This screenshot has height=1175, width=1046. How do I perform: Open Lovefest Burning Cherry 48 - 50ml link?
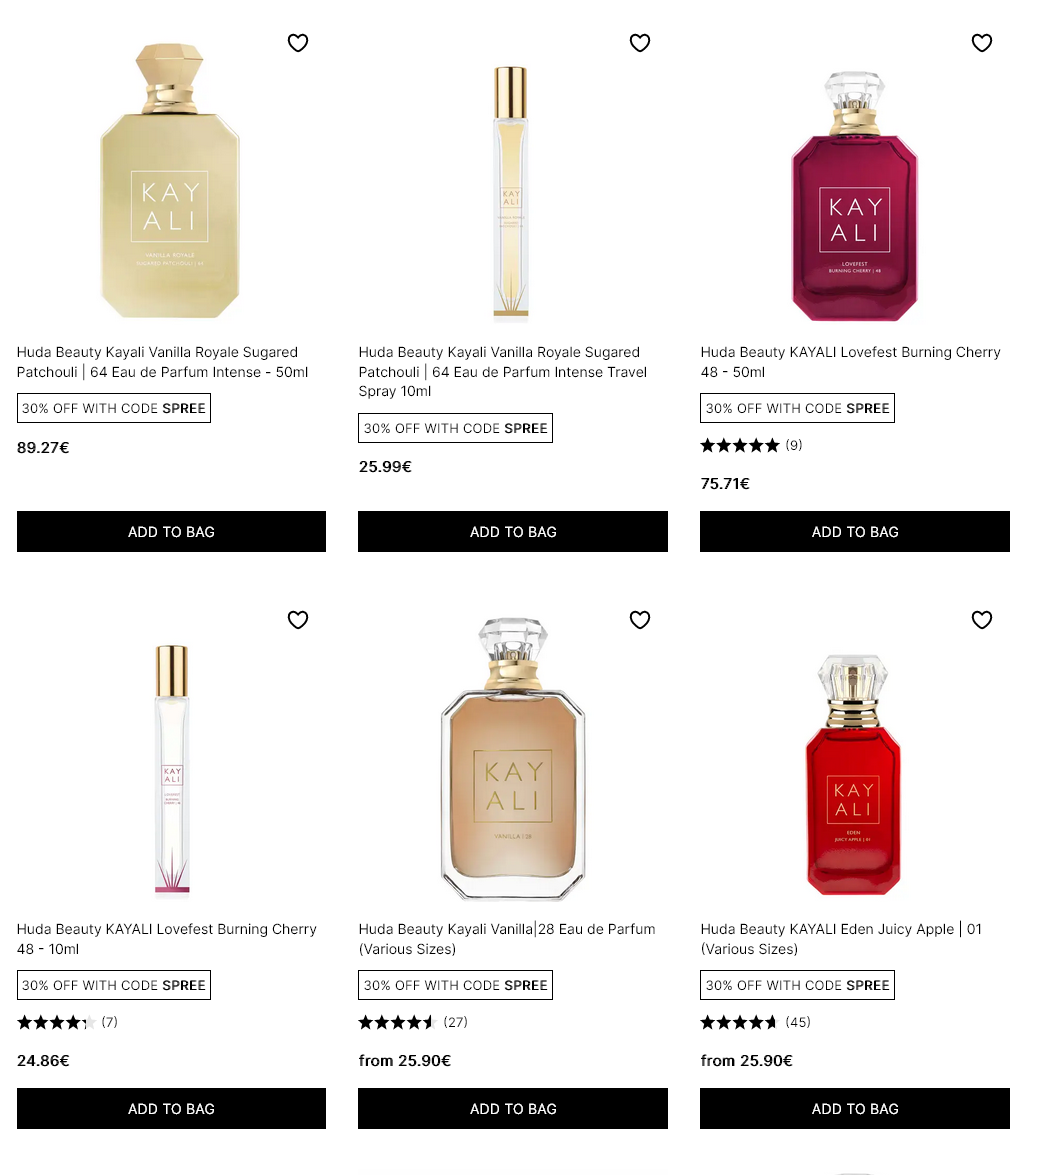point(850,362)
